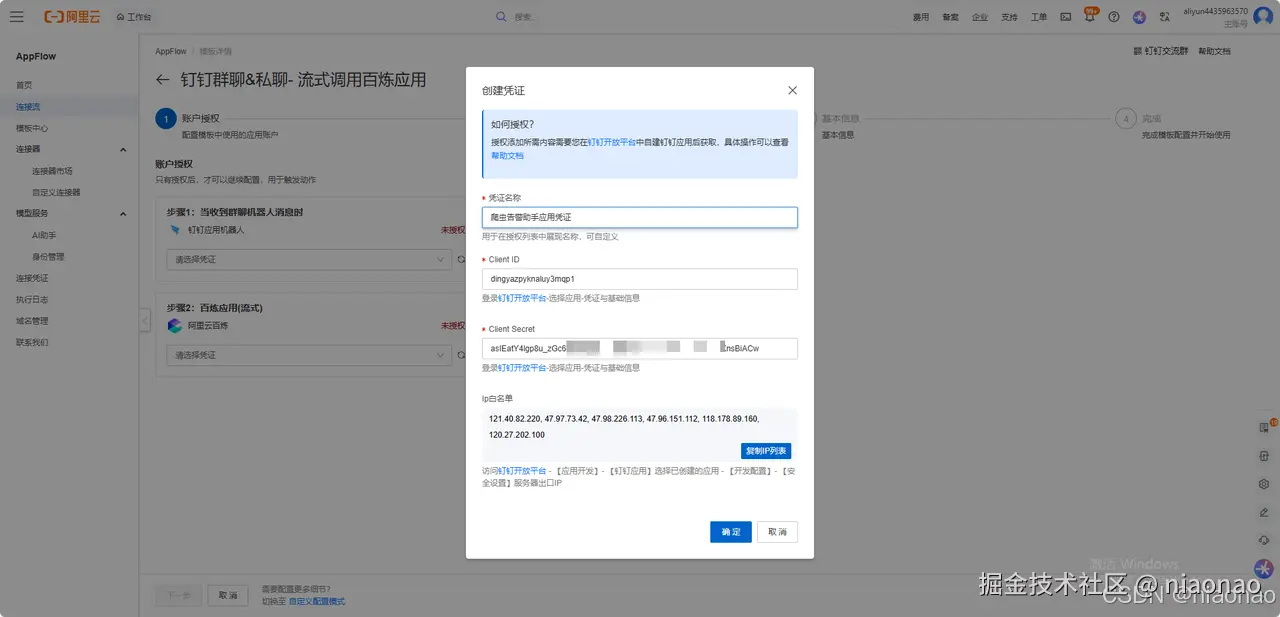Click the message icon with badge 19
Viewport: 1280px width, 617px height.
1263,427
